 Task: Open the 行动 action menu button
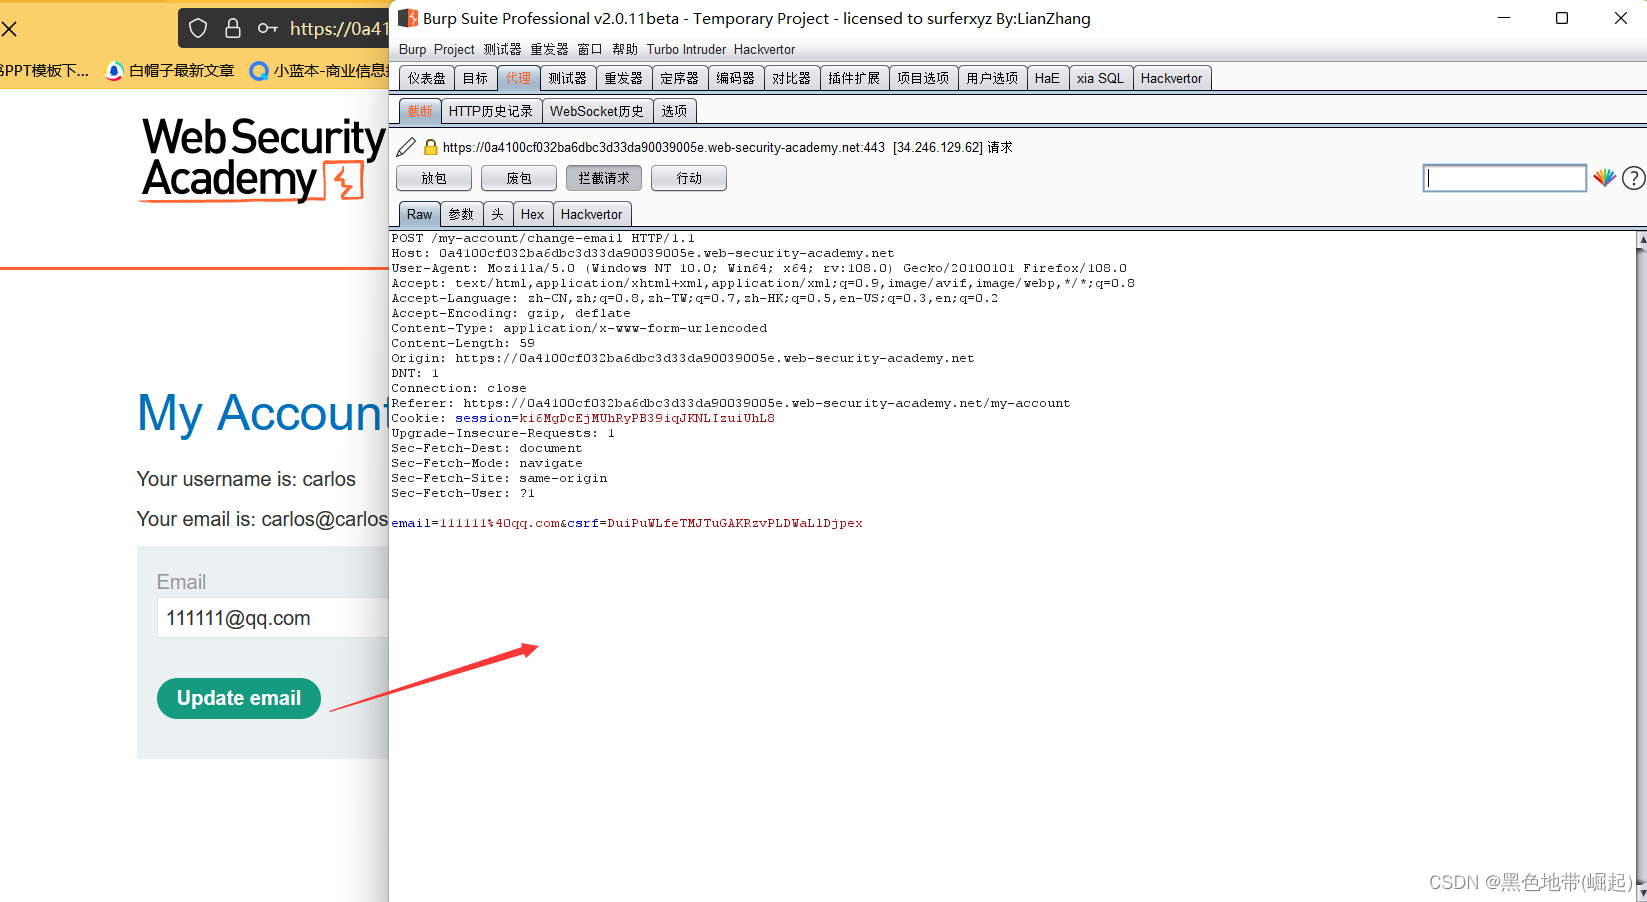tap(689, 178)
